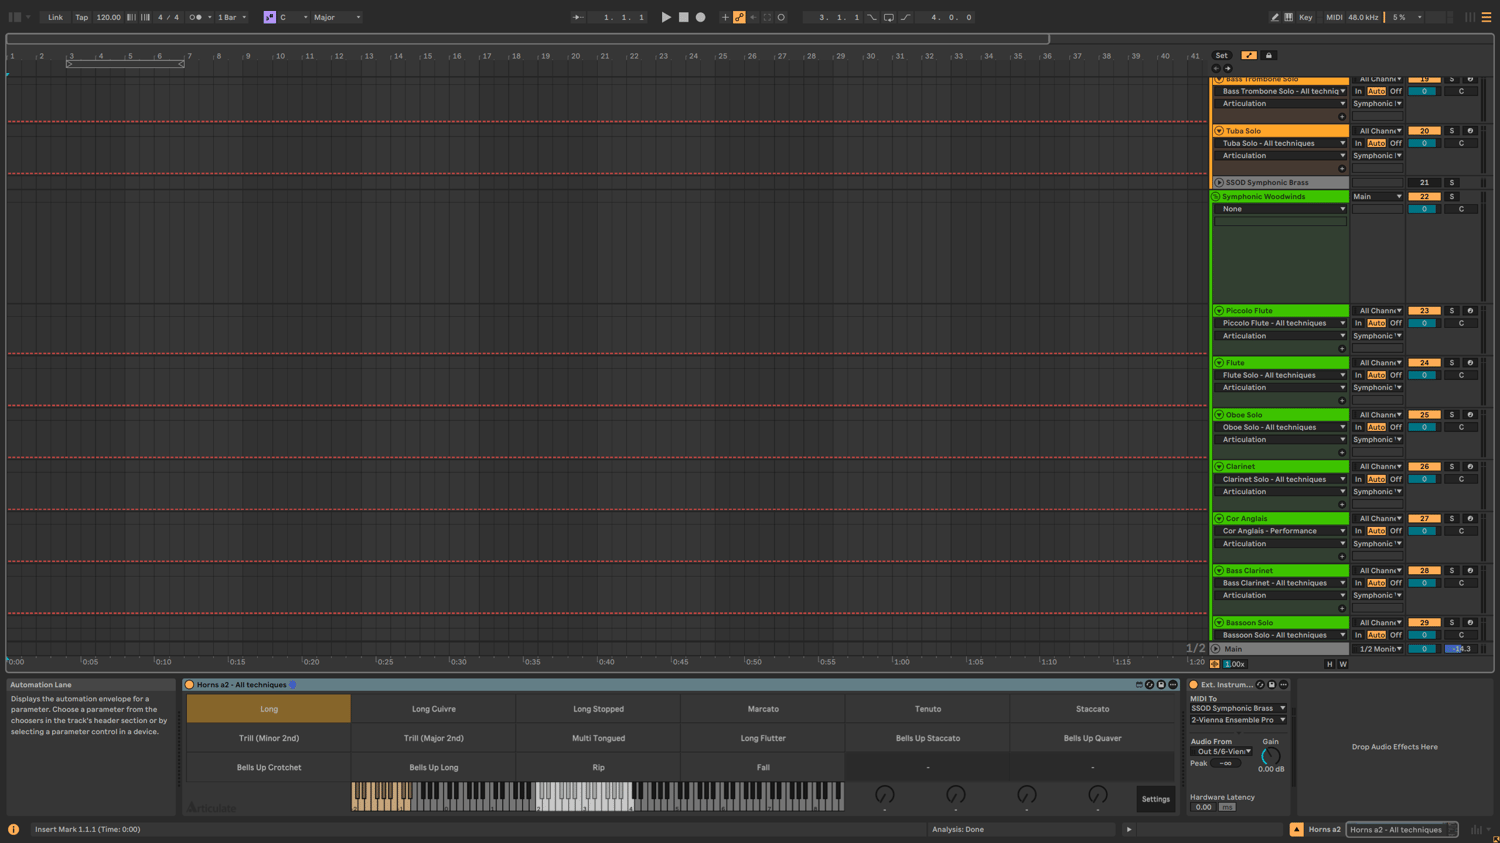This screenshot has width=1500, height=843.
Task: Start playback with the Play button
Action: 666,17
